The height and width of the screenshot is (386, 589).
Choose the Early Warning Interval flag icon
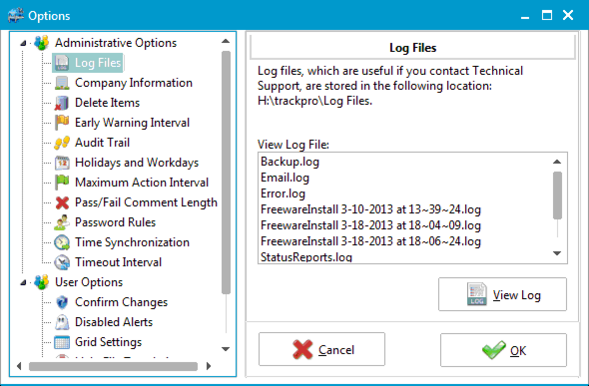(x=62, y=122)
